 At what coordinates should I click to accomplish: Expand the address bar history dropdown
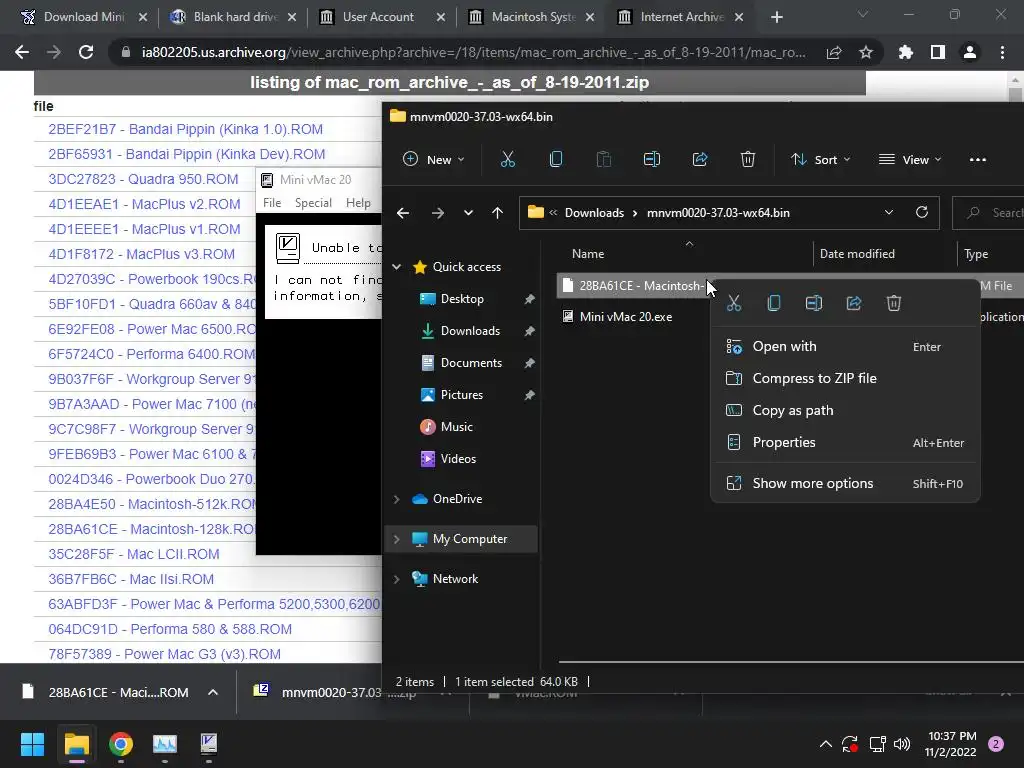(x=889, y=212)
